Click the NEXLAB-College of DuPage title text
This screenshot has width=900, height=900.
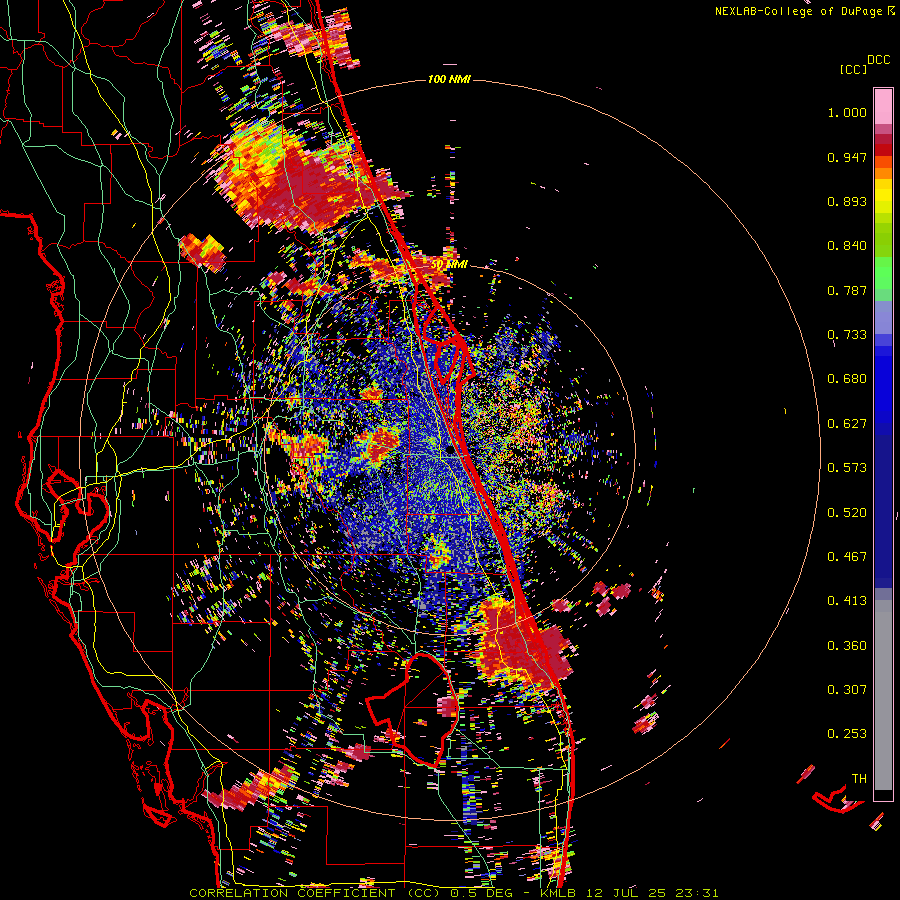coord(799,11)
